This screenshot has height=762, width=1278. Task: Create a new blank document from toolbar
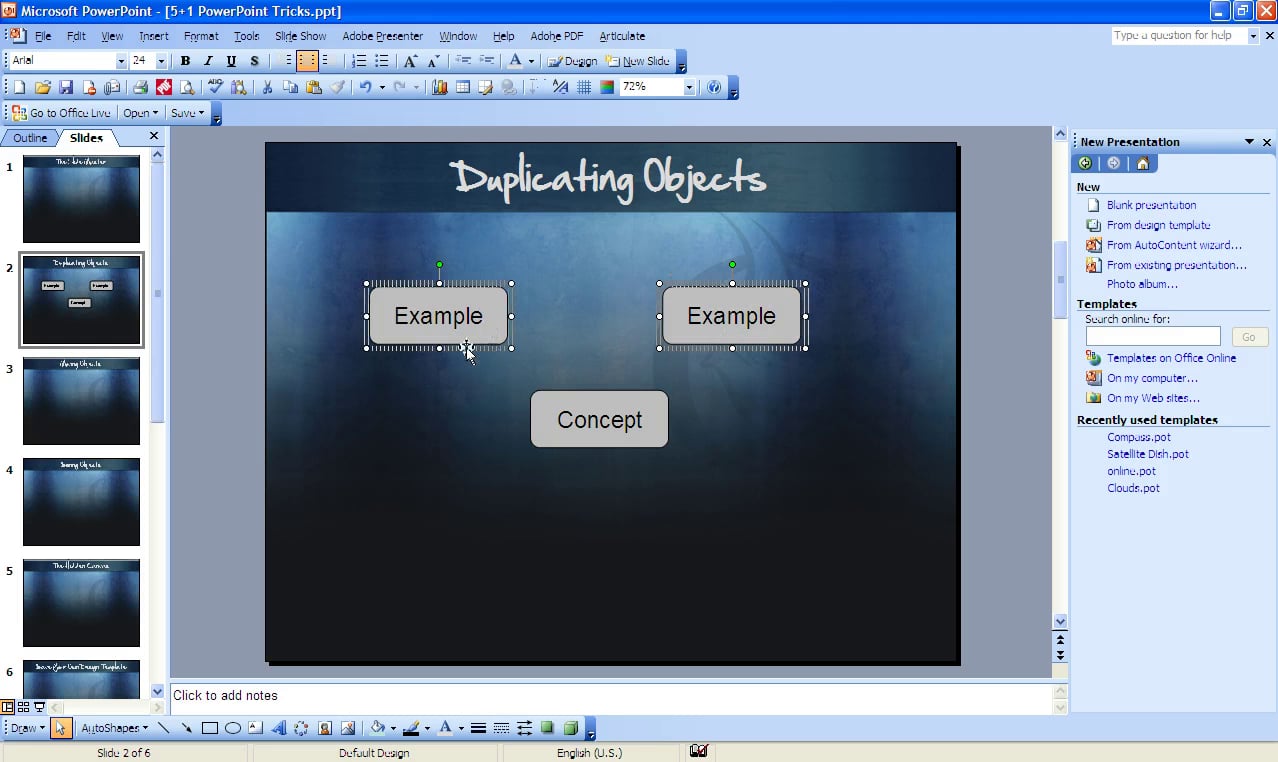coord(19,88)
